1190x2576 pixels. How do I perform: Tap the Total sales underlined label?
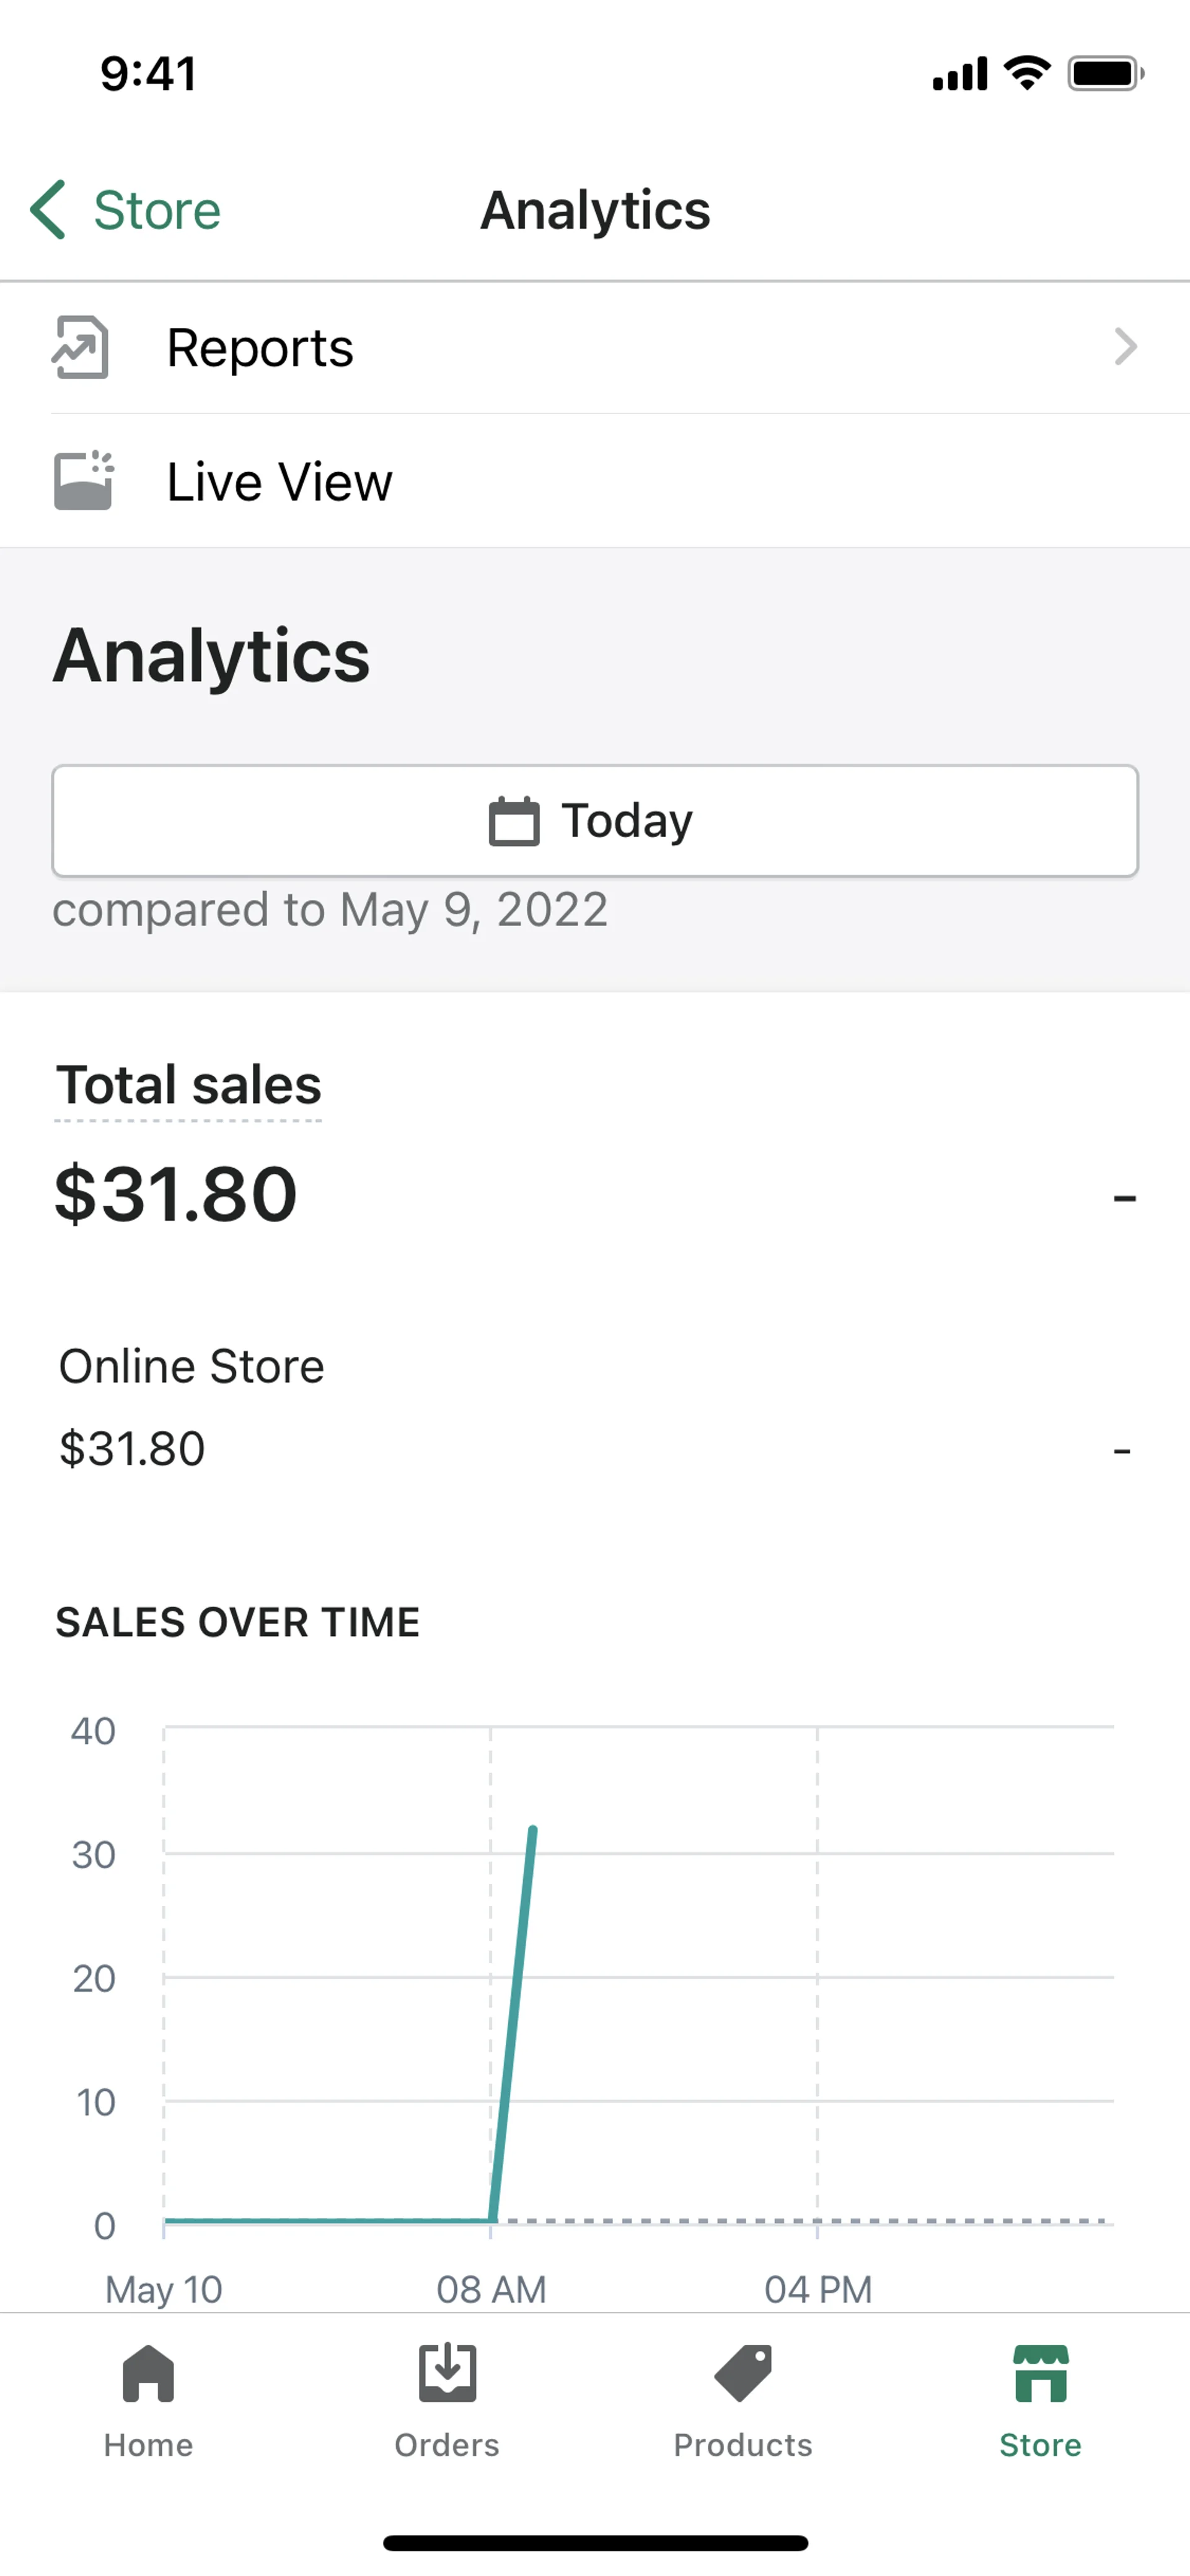pos(189,1085)
